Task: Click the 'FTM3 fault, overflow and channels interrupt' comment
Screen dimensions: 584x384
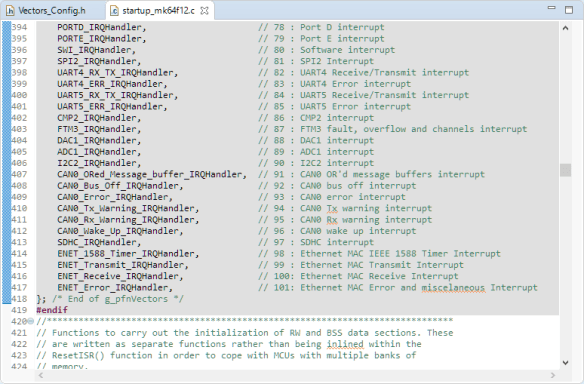Action: (413, 129)
